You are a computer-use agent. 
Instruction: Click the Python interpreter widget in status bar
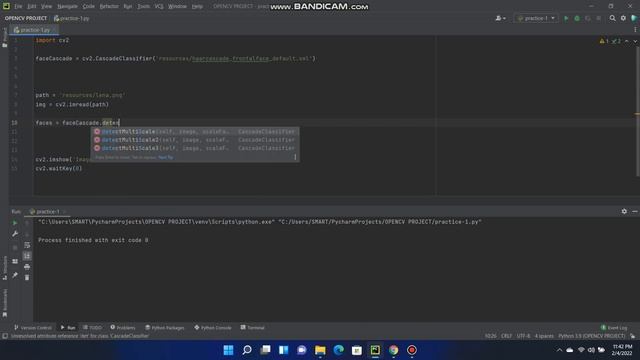(x=591, y=336)
